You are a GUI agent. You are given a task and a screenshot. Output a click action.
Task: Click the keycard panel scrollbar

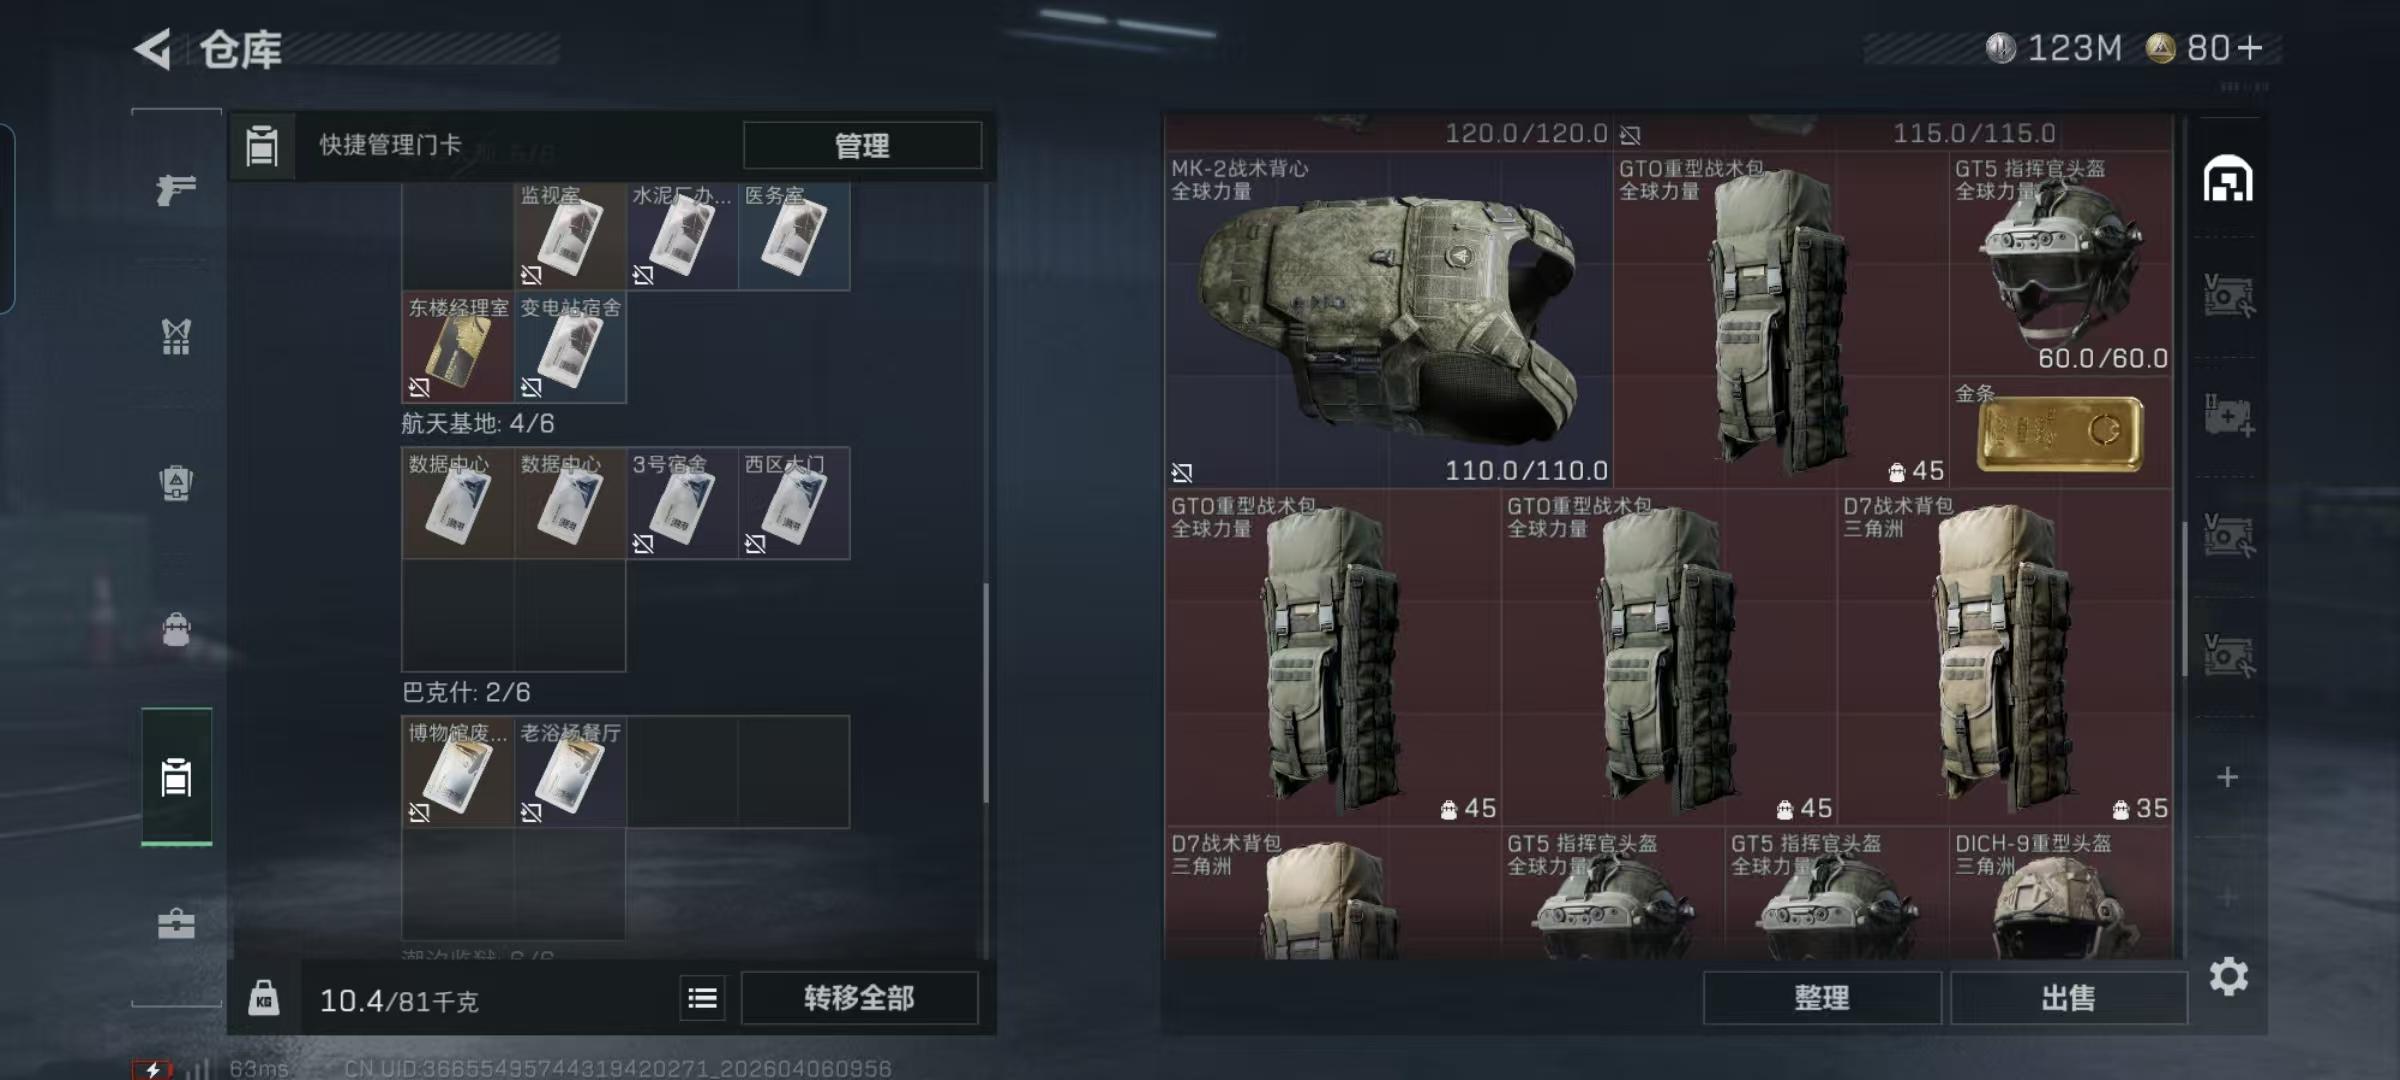[x=986, y=692]
